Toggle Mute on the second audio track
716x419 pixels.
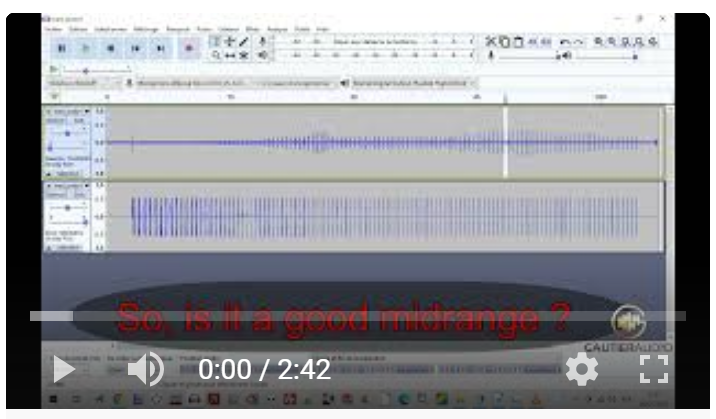[x=58, y=197]
